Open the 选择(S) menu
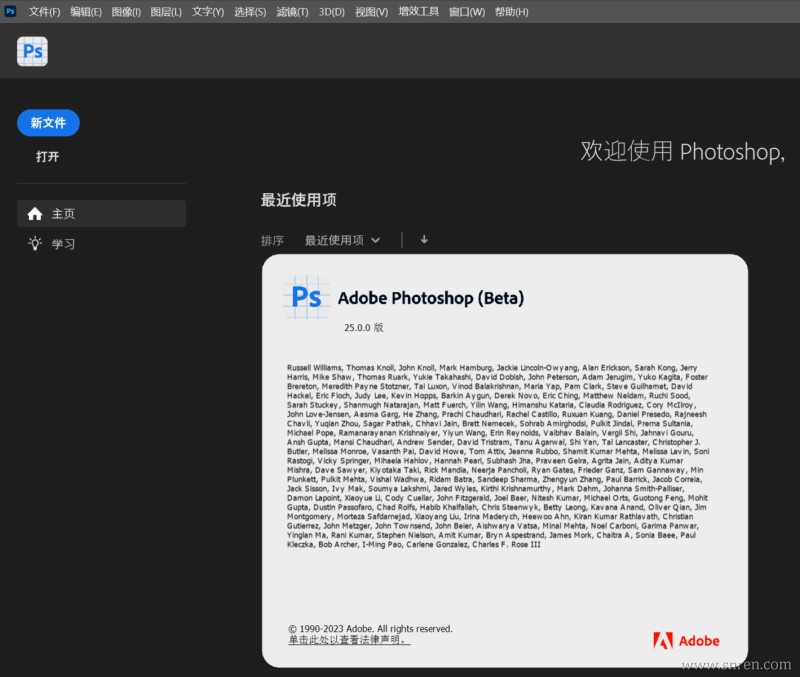This screenshot has height=677, width=800. 250,12
